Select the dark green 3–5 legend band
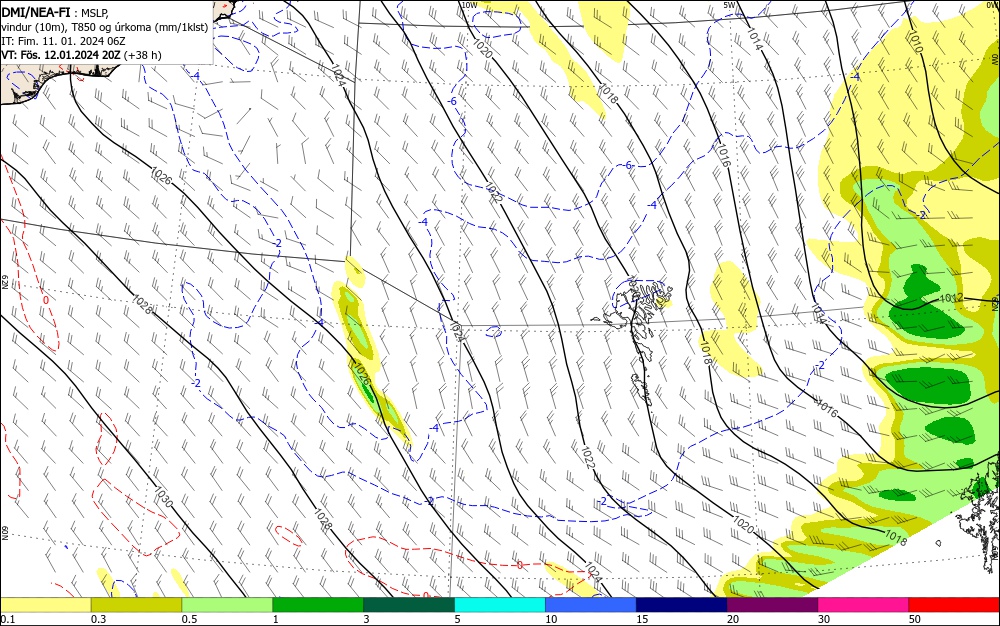This screenshot has height=626, width=1000. (409, 605)
